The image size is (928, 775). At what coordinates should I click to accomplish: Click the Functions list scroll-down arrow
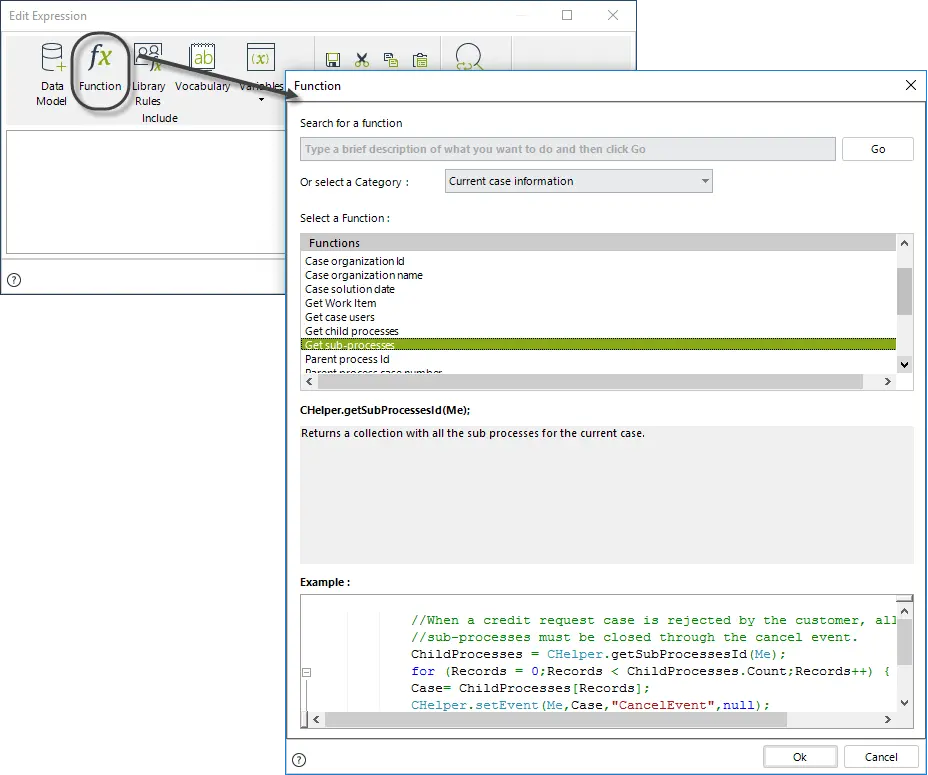click(904, 365)
